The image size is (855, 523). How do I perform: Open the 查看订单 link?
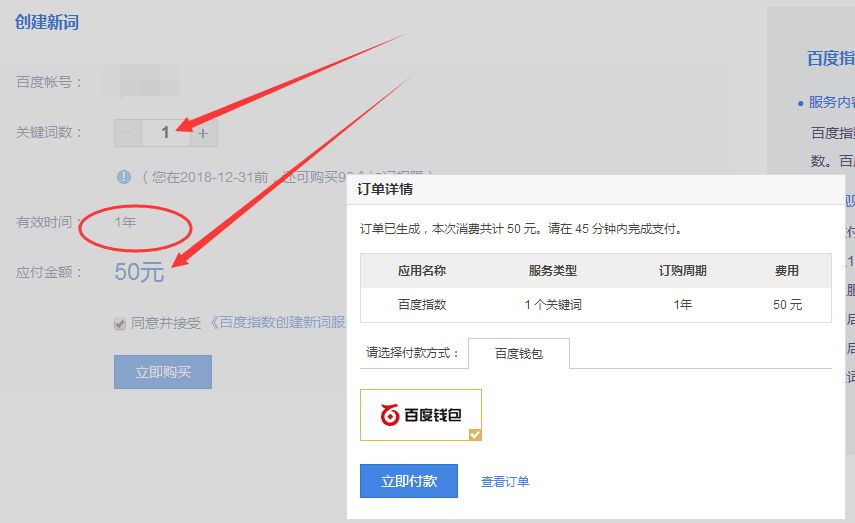tap(505, 482)
